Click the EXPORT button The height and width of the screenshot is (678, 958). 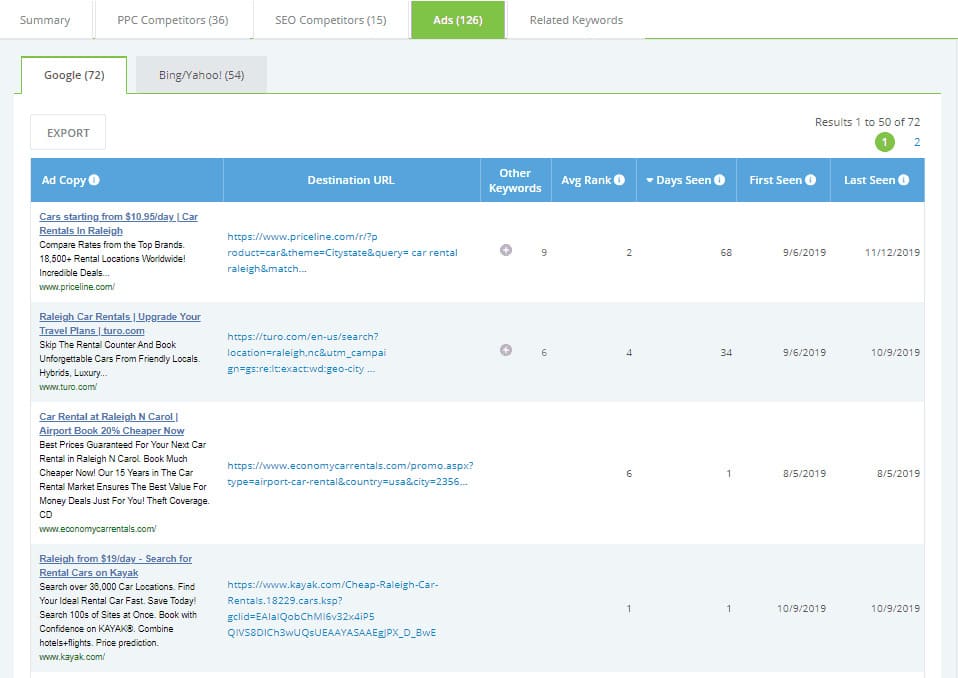pyautogui.click(x=68, y=133)
